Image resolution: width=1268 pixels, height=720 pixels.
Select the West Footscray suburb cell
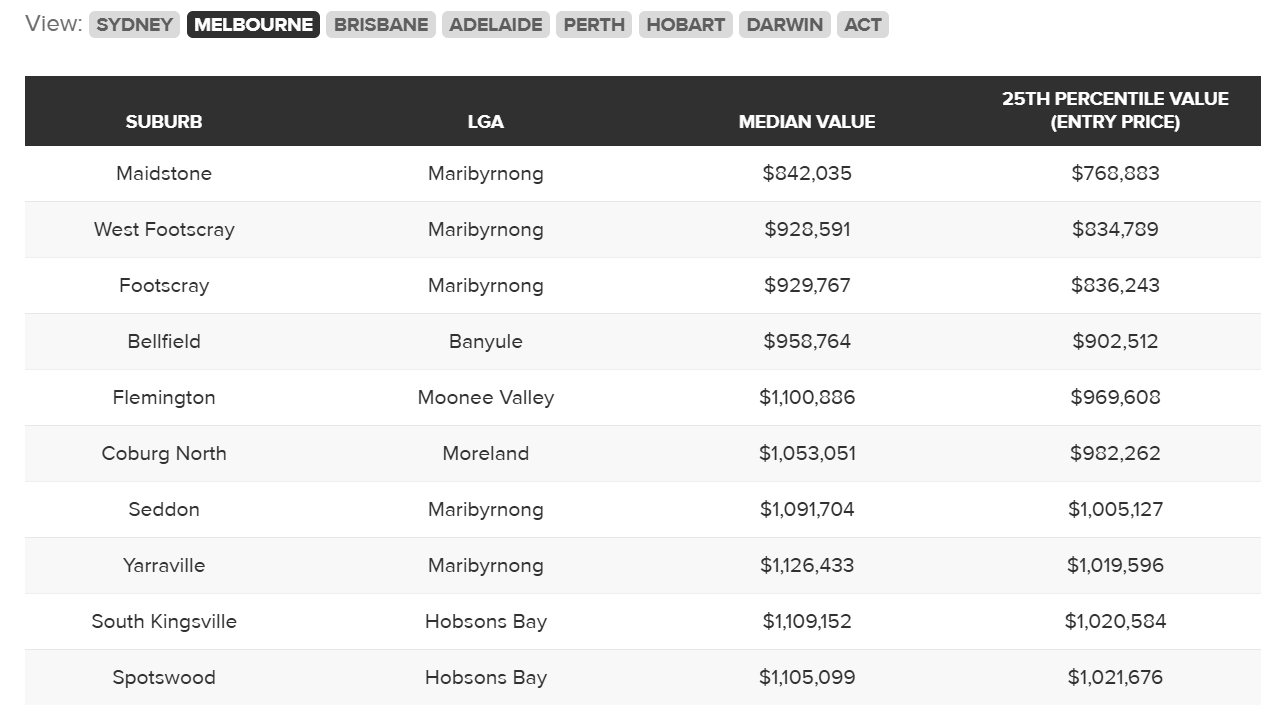tap(164, 229)
